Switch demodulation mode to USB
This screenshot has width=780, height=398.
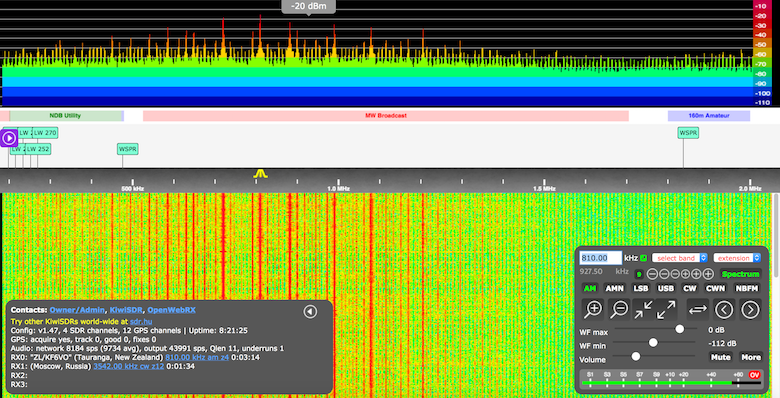666,288
